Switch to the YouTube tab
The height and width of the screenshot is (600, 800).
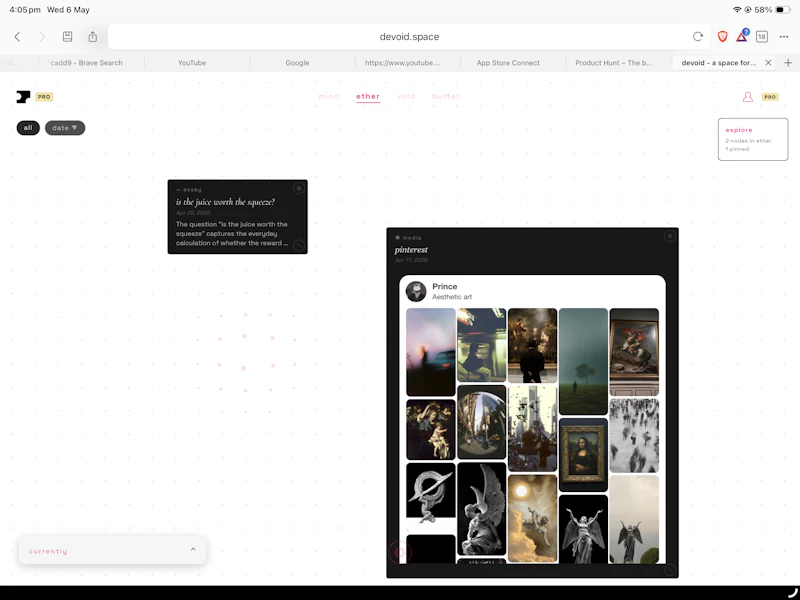coord(192,63)
